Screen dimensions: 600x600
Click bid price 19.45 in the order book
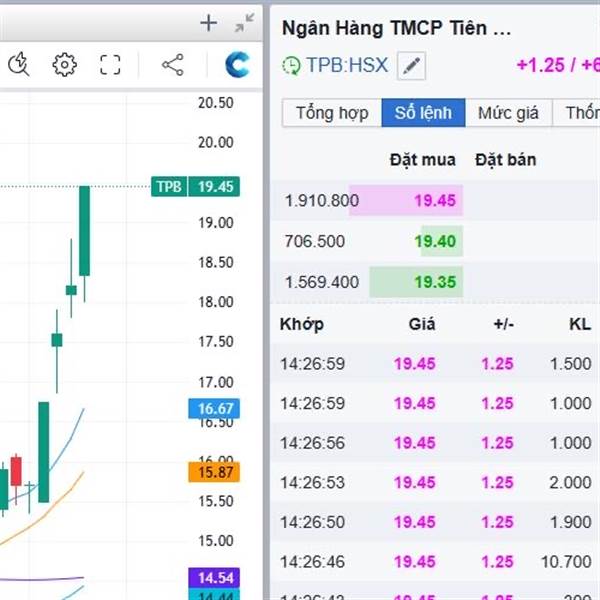pyautogui.click(x=435, y=201)
